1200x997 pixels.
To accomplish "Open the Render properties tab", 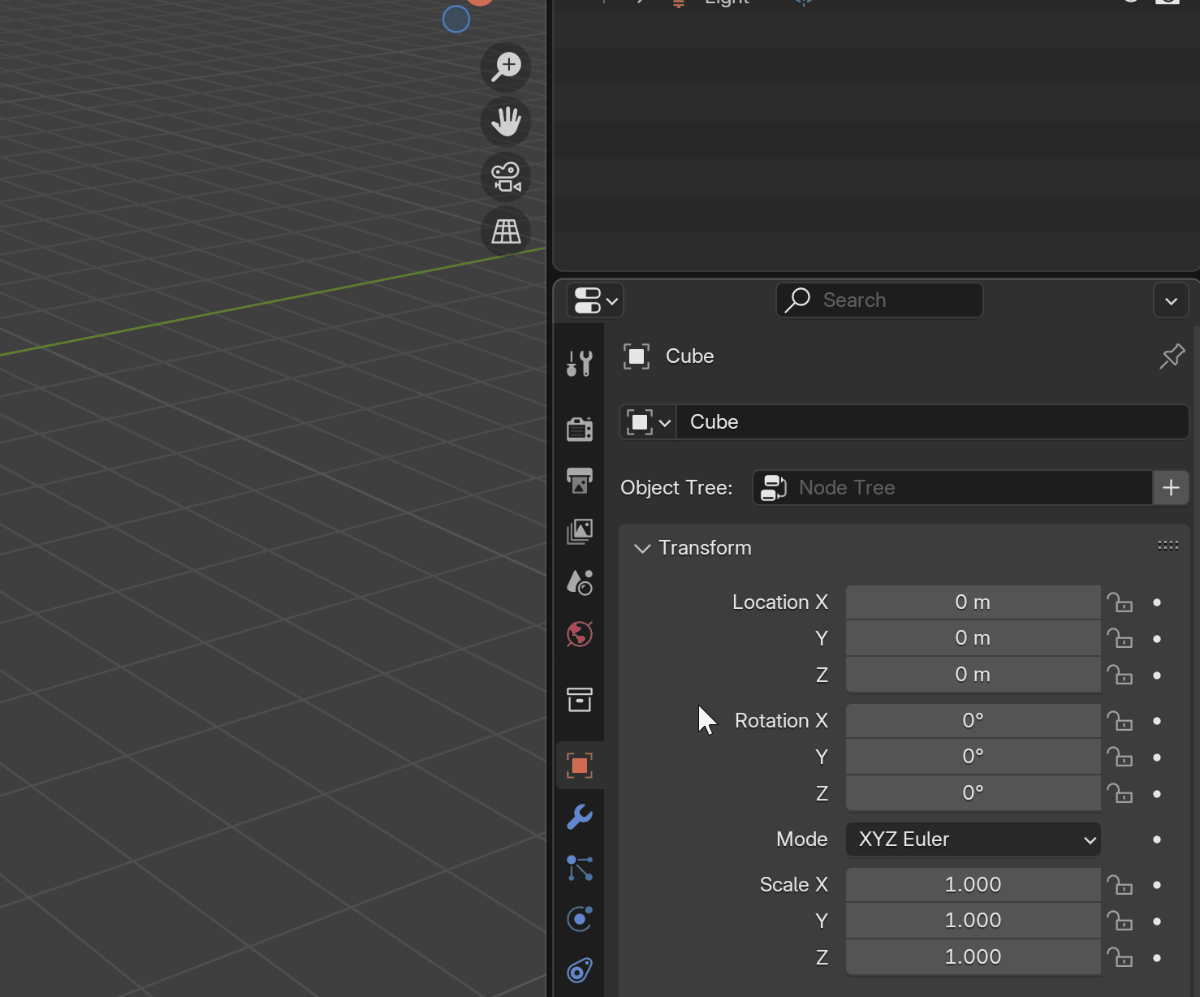I will click(579, 429).
